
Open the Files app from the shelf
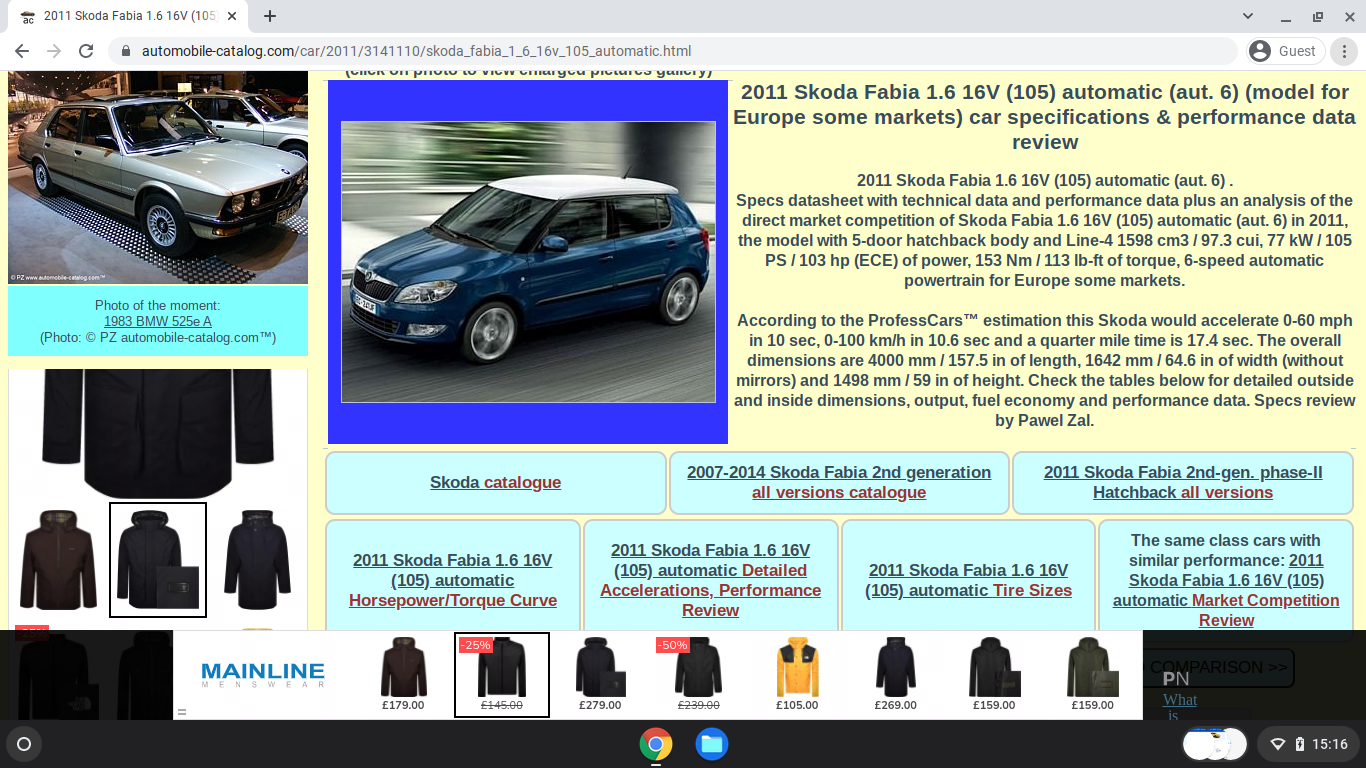tap(712, 744)
